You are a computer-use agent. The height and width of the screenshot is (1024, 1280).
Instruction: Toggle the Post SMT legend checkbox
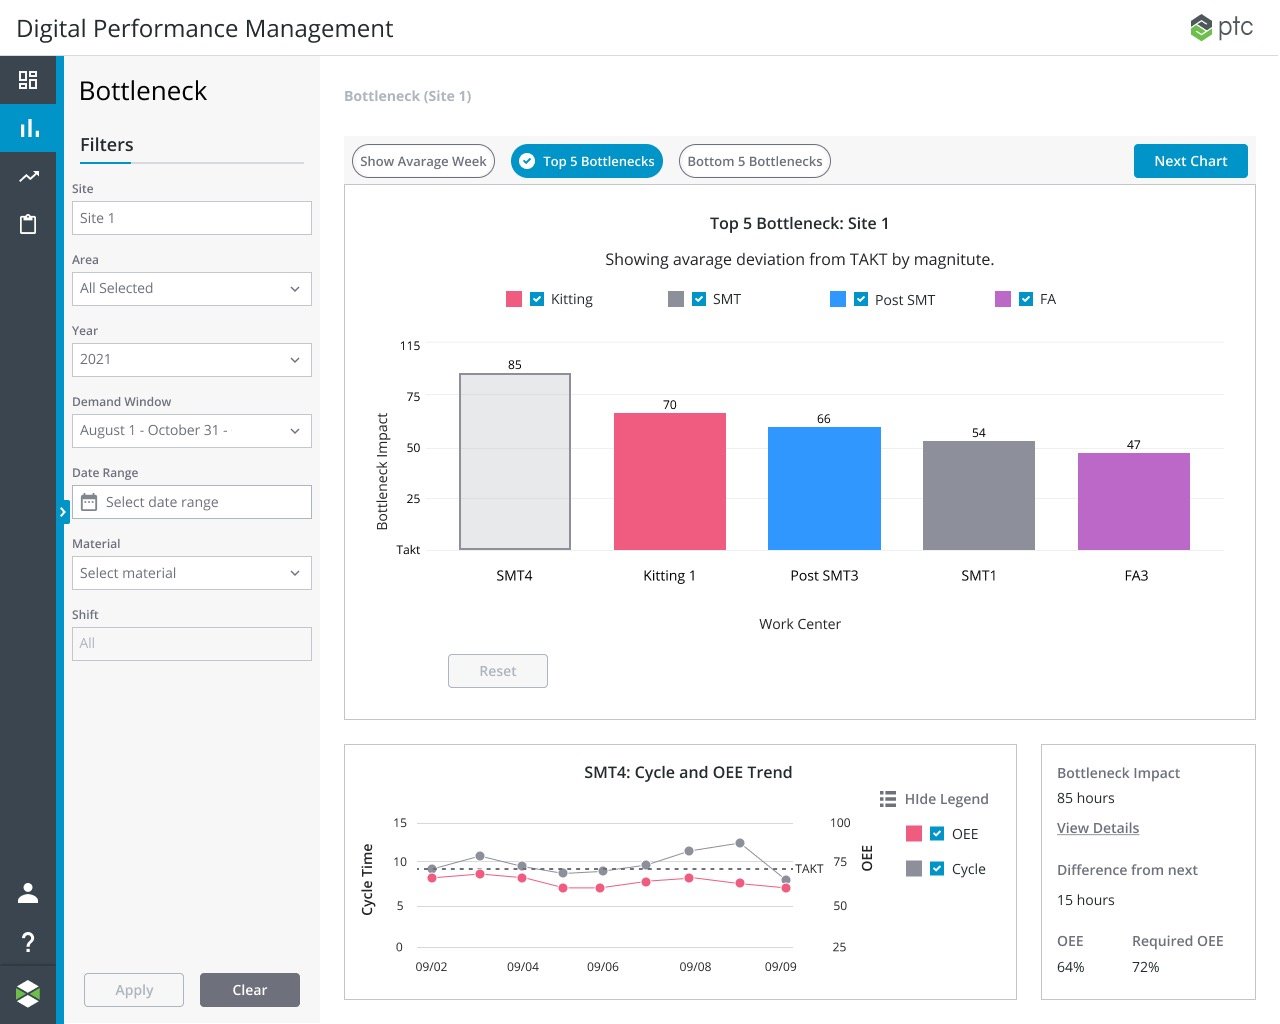861,299
